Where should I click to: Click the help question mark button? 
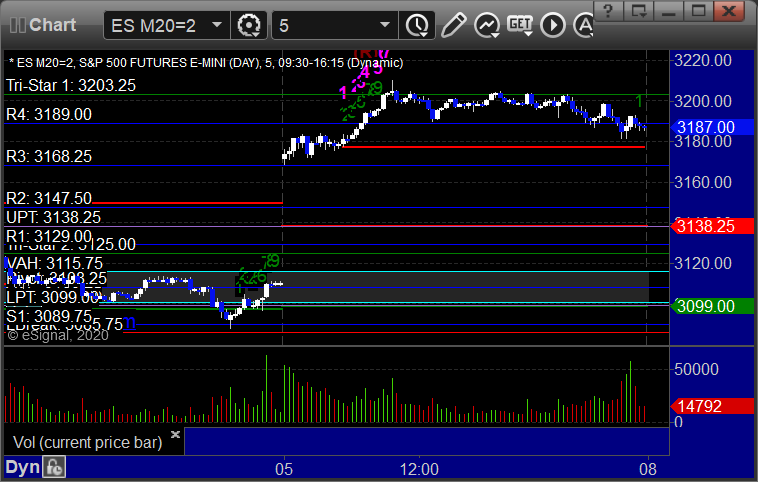(608, 11)
